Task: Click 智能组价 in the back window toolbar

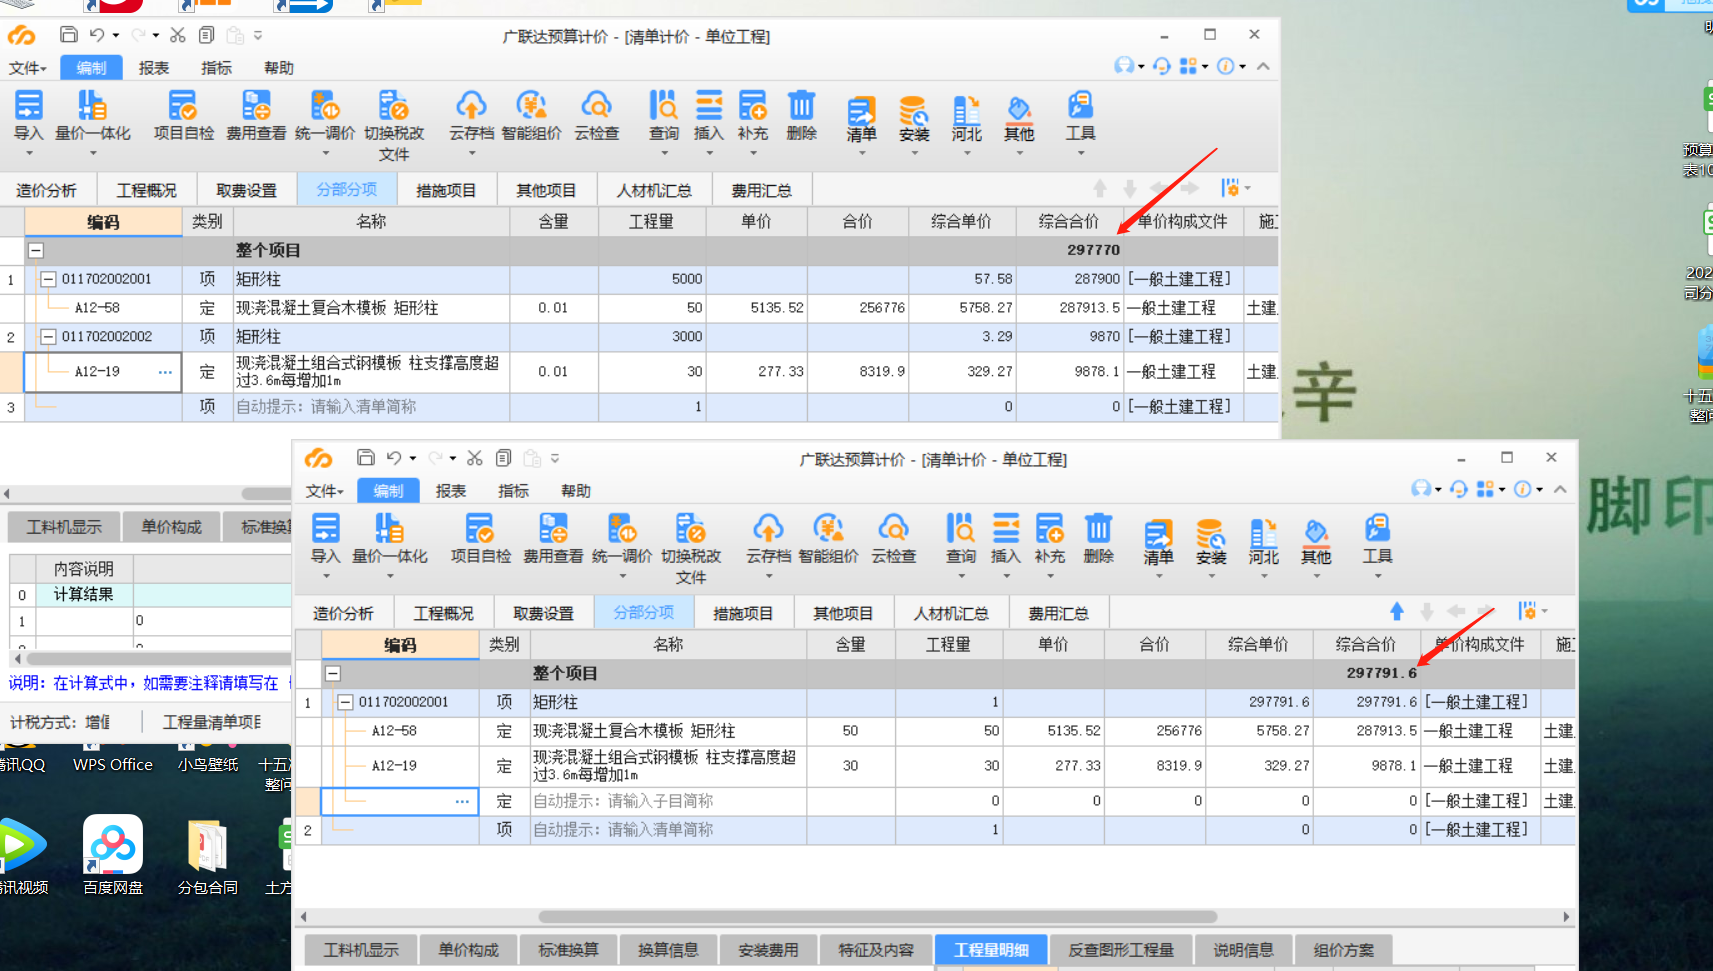Action: [531, 115]
